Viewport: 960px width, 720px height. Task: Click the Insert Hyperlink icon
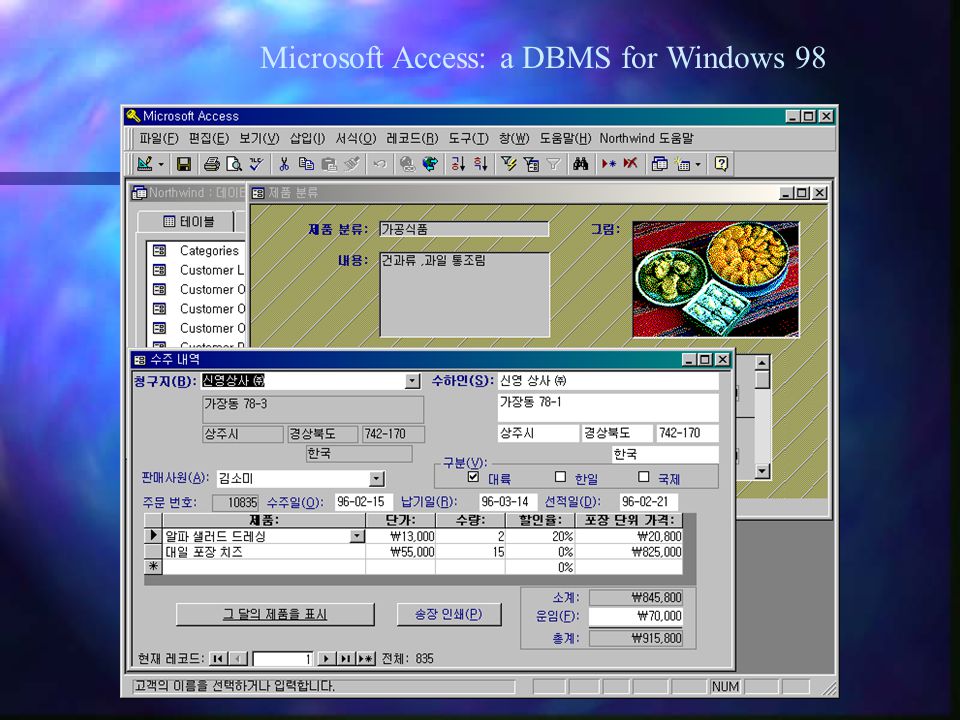(x=407, y=164)
